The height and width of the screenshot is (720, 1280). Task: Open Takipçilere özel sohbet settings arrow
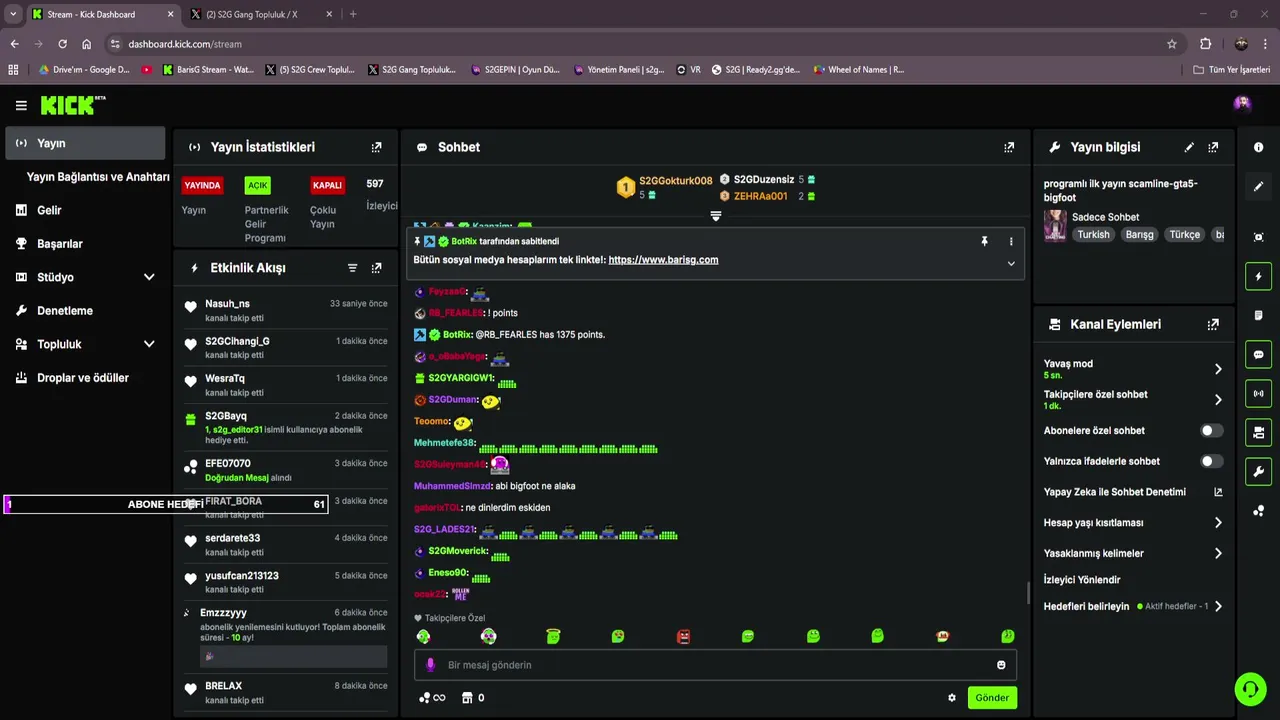pyautogui.click(x=1218, y=400)
